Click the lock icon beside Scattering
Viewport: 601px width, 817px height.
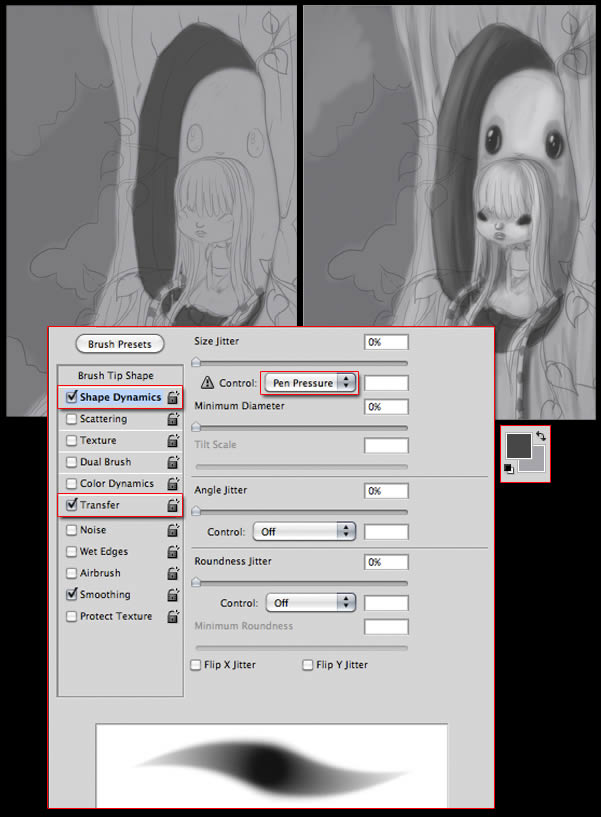click(x=173, y=419)
